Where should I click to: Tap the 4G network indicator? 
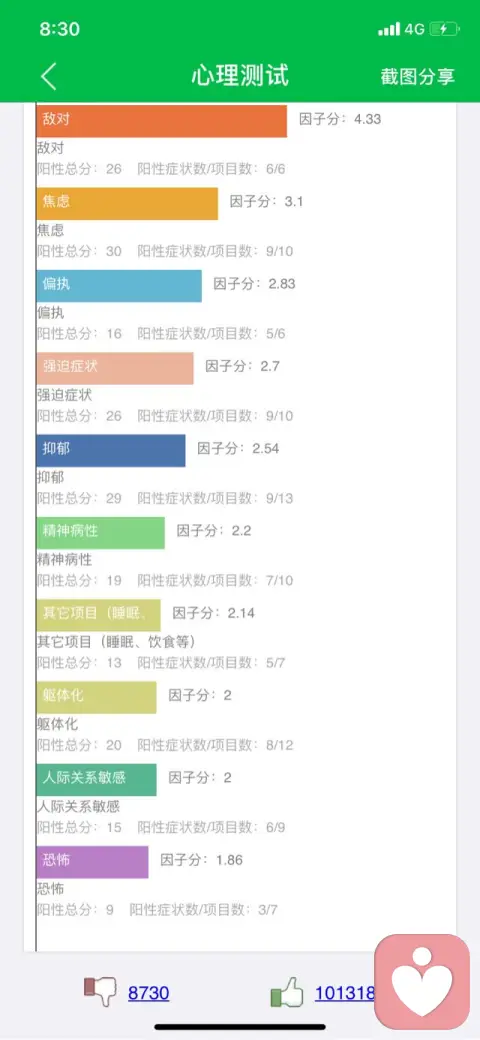coord(414,29)
